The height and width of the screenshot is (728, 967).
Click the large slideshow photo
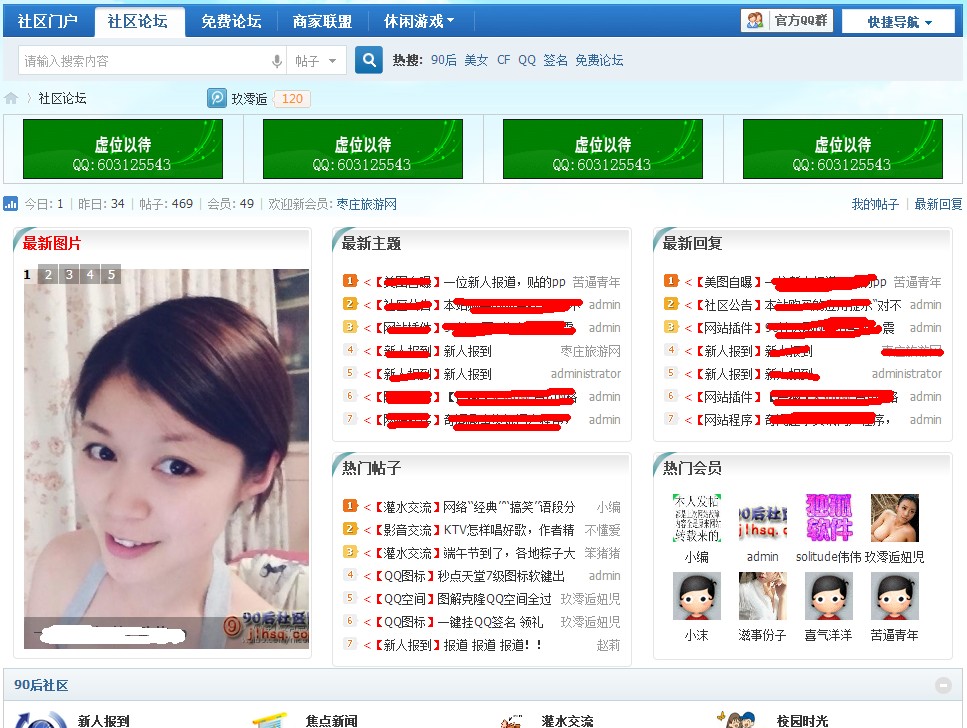167,458
